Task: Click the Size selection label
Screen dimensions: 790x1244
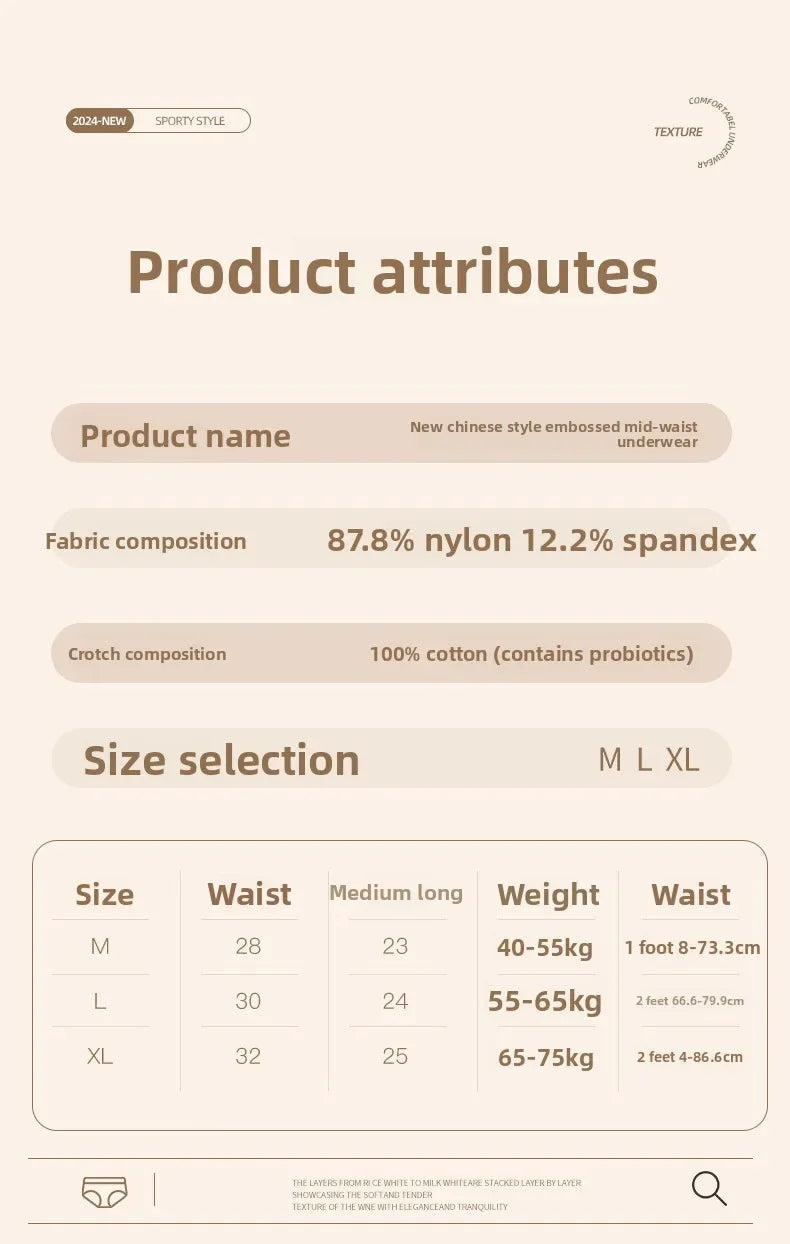Action: 221,760
